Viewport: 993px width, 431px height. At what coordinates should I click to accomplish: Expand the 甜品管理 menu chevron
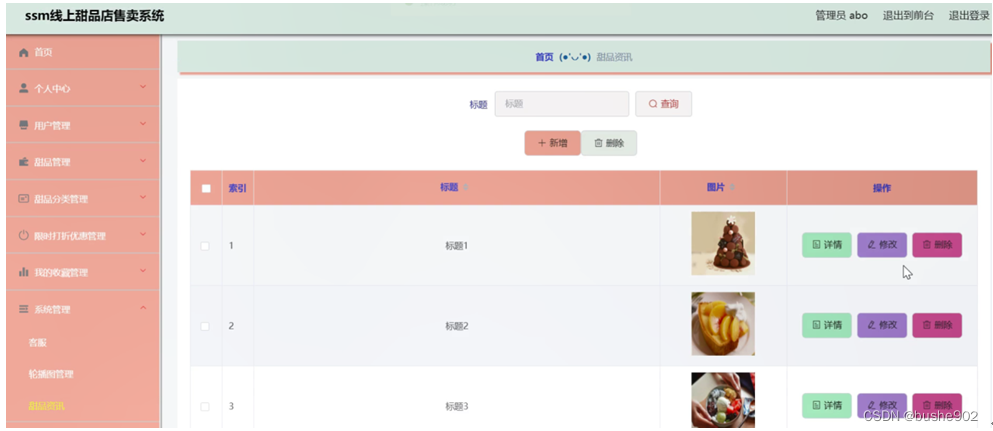click(x=143, y=160)
